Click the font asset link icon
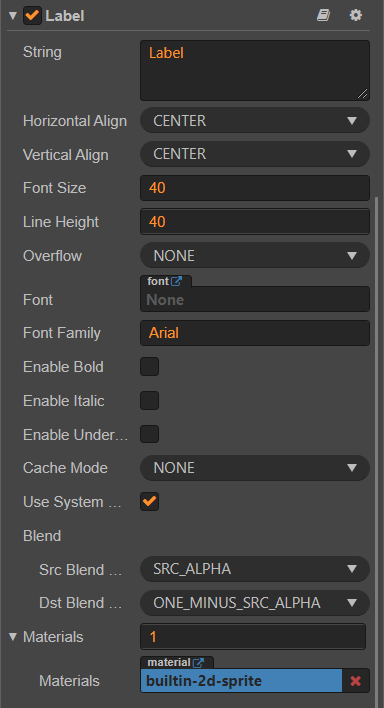 coord(176,281)
